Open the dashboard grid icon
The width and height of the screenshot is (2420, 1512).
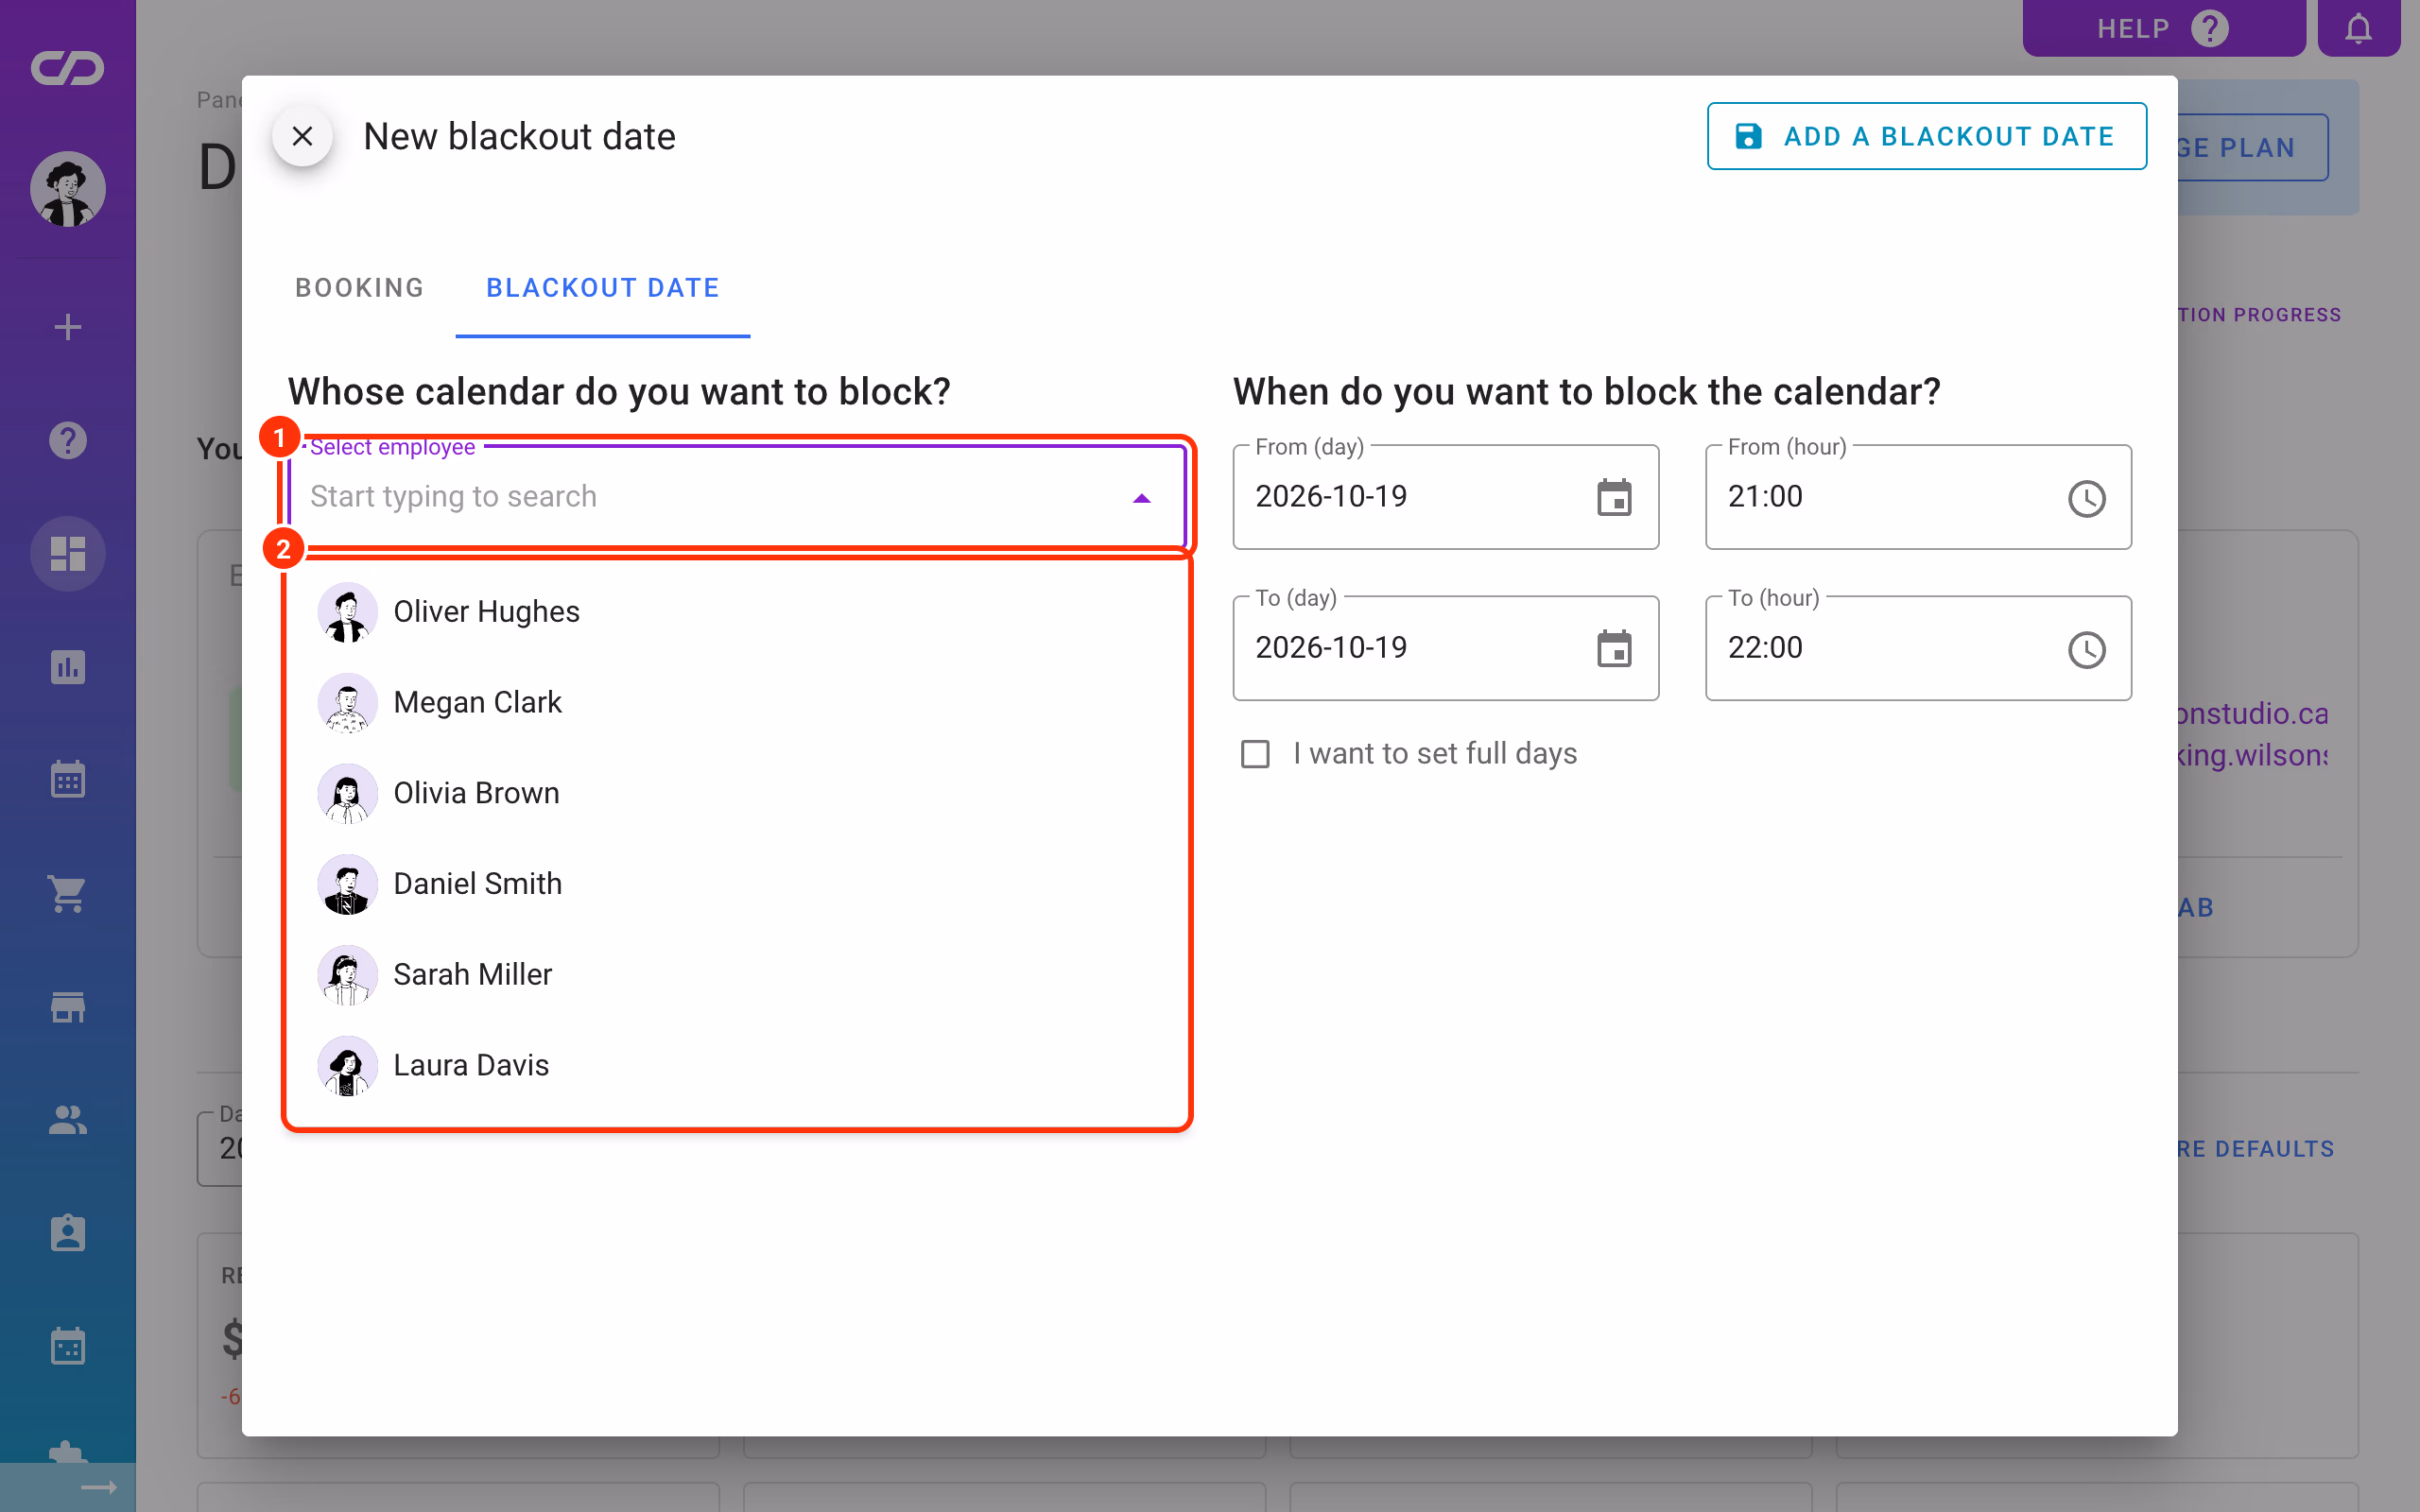68,554
